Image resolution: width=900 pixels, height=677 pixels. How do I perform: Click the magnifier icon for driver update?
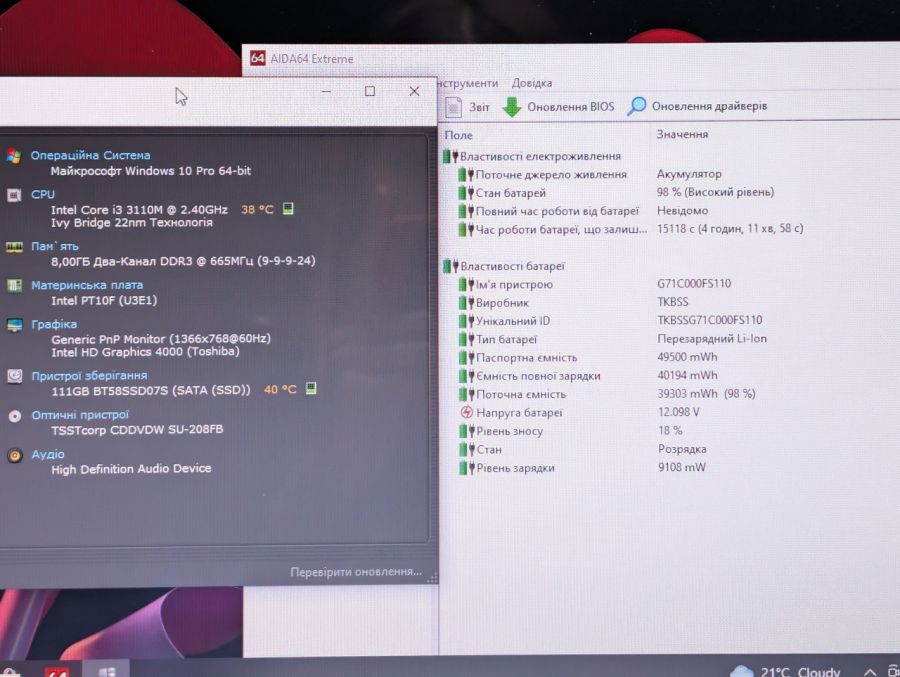636,106
